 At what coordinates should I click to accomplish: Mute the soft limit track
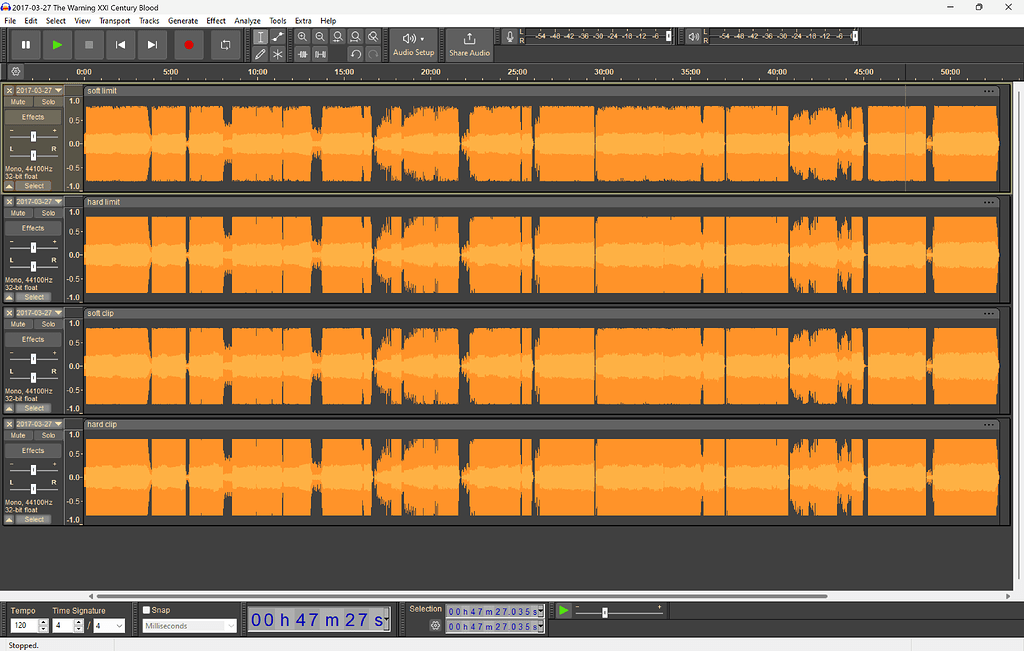pyautogui.click(x=17, y=101)
